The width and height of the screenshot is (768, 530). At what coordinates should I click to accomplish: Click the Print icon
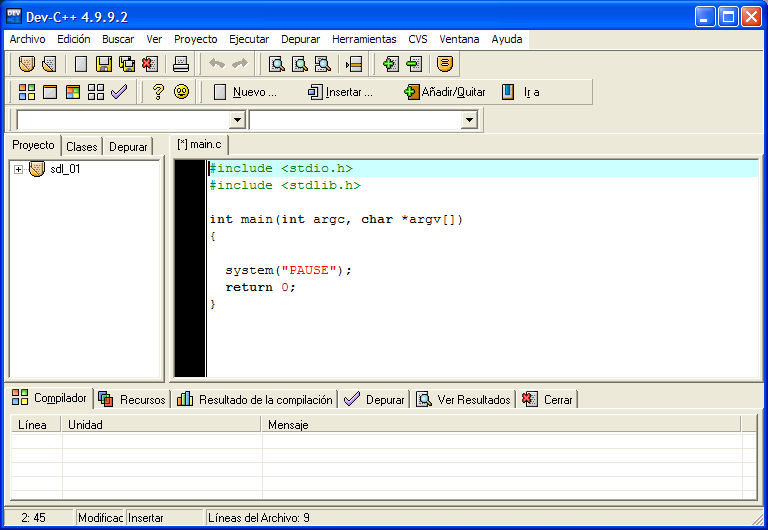coord(181,64)
